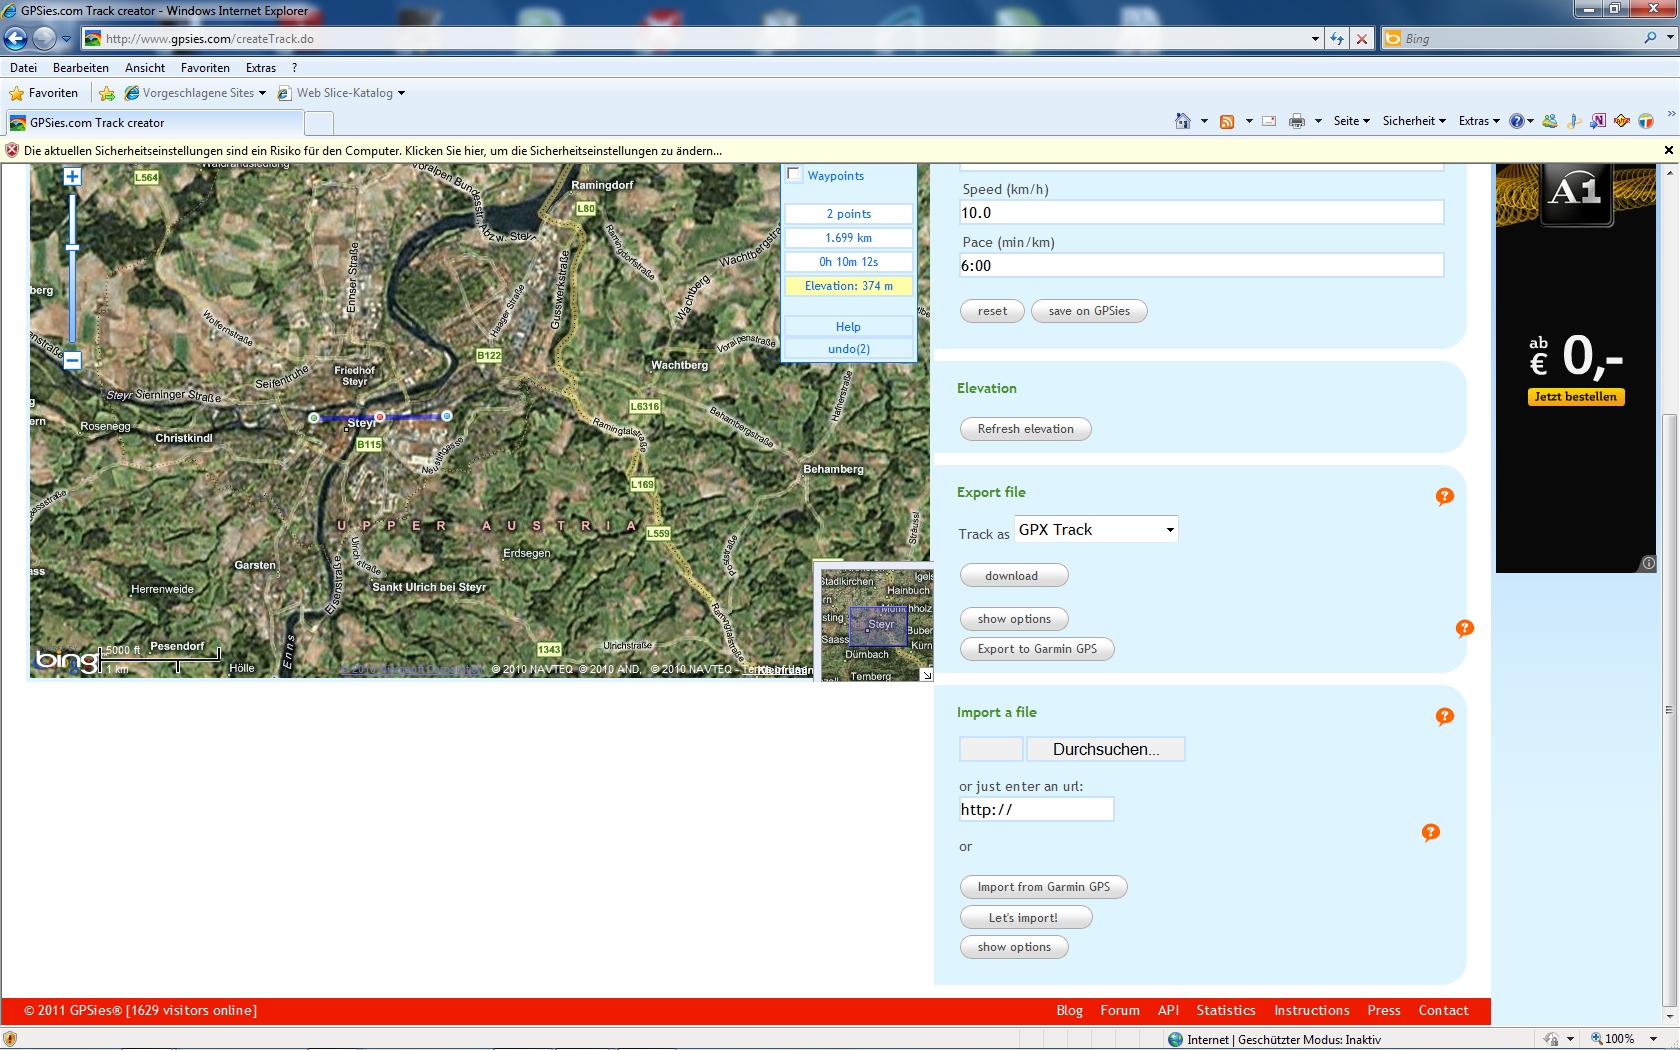Click the ad info icon on A1 banner
Image resolution: width=1680 pixels, height=1050 pixels.
pyautogui.click(x=1649, y=563)
